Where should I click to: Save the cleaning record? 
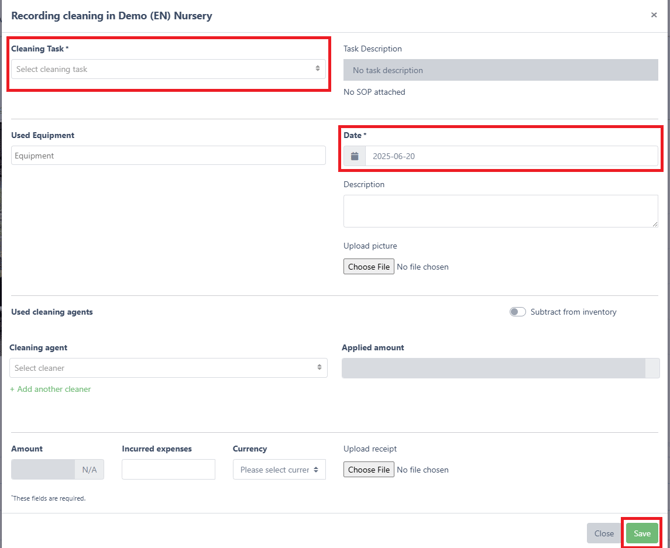pyautogui.click(x=642, y=533)
